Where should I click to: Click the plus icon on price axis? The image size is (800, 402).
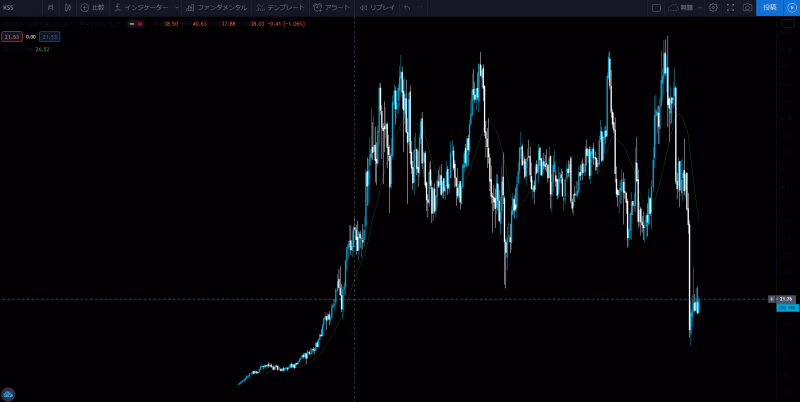(x=771, y=299)
